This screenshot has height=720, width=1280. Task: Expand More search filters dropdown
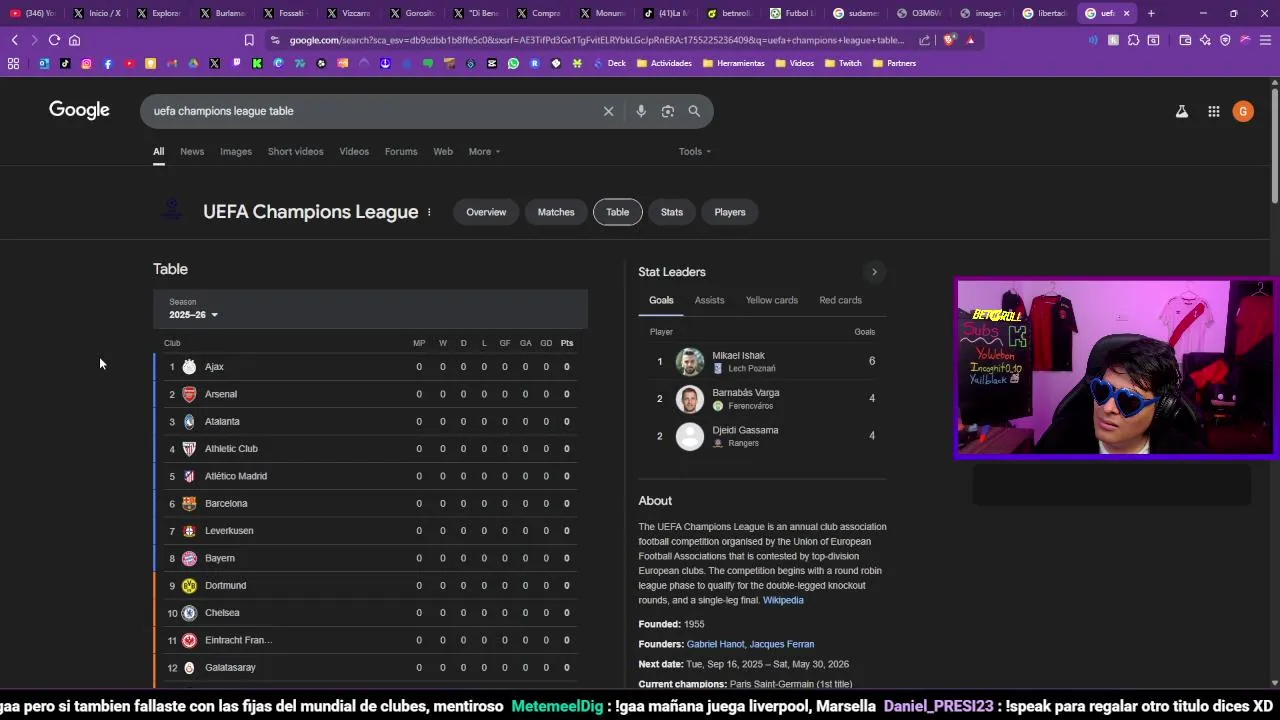484,152
